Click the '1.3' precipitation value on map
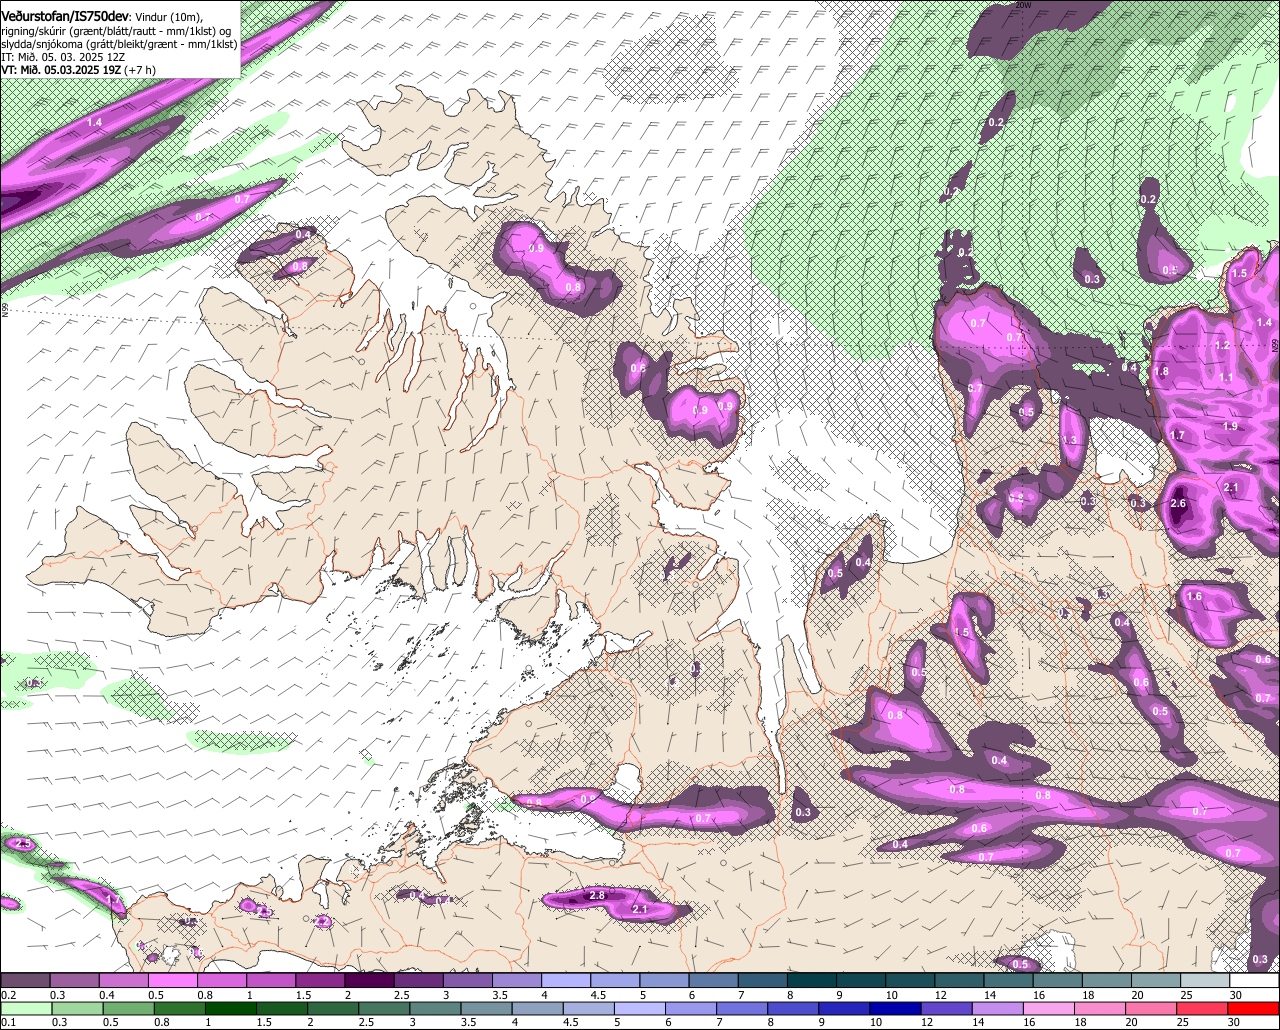This screenshot has width=1280, height=1030. (1070, 441)
